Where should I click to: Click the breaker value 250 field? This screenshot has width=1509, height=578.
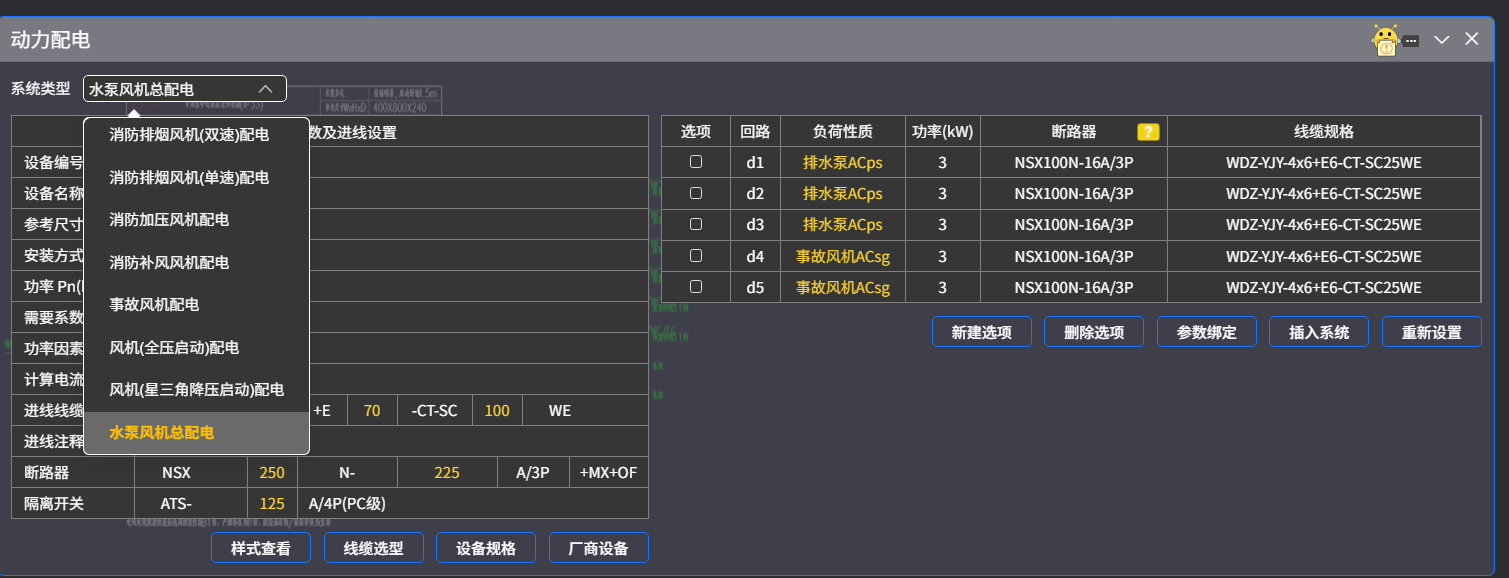coord(272,473)
